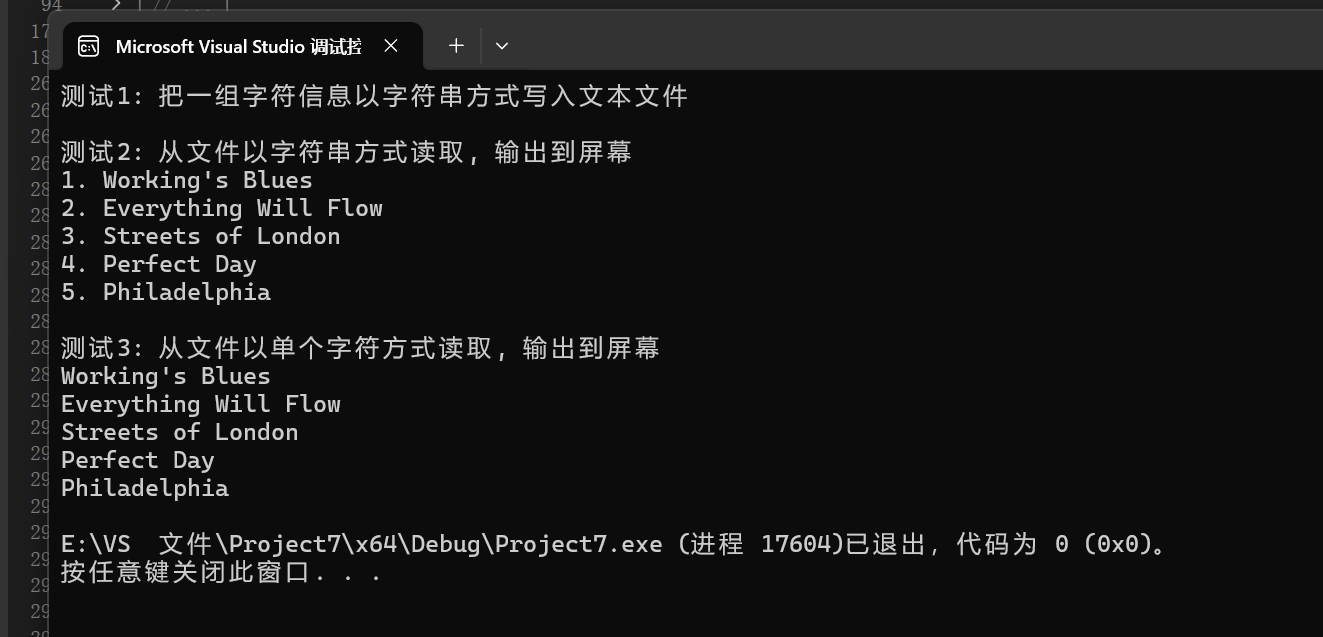Screen dimensions: 1323x637
Task: Click the '按任意键关闭此窗口' prompt line
Action: [x=220, y=572]
